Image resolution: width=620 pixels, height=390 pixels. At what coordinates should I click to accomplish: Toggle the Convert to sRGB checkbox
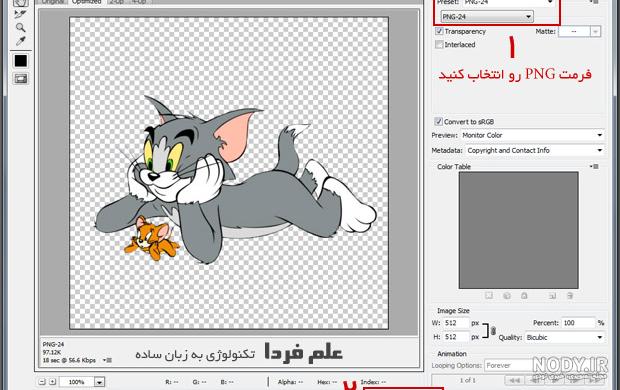tap(438, 121)
